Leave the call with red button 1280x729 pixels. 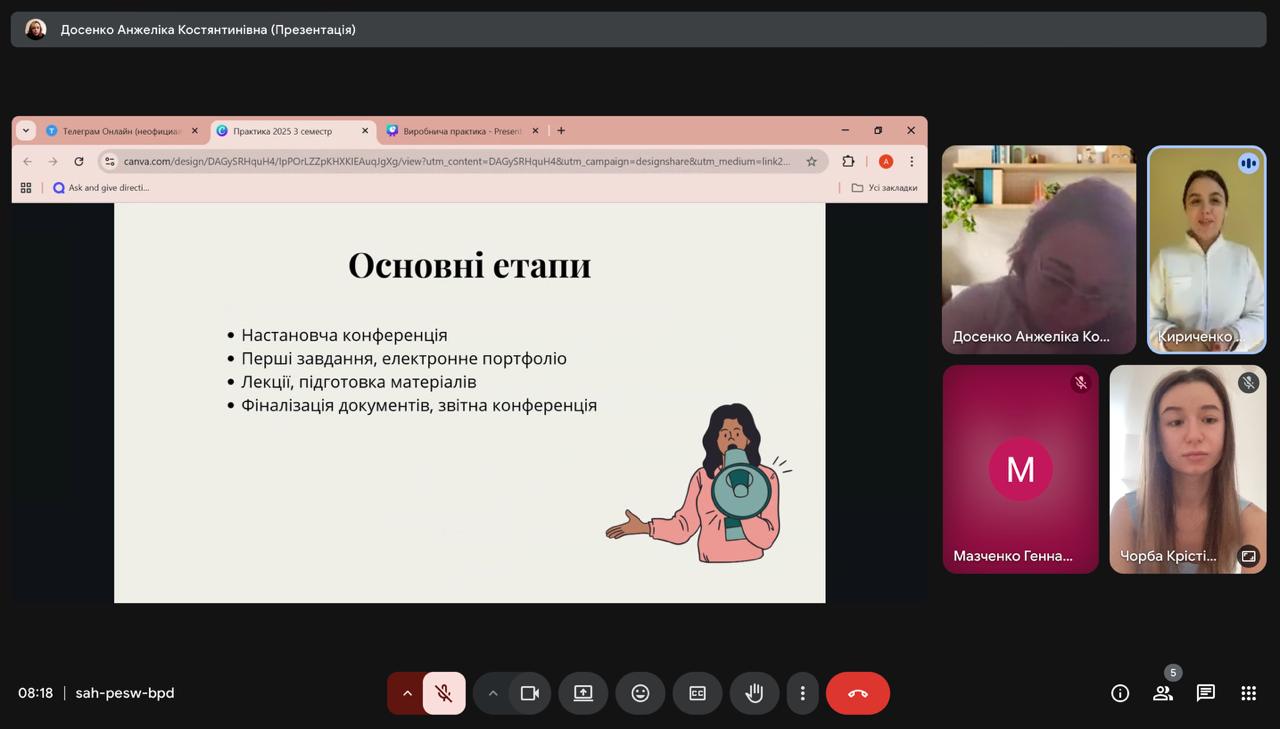tap(857, 693)
